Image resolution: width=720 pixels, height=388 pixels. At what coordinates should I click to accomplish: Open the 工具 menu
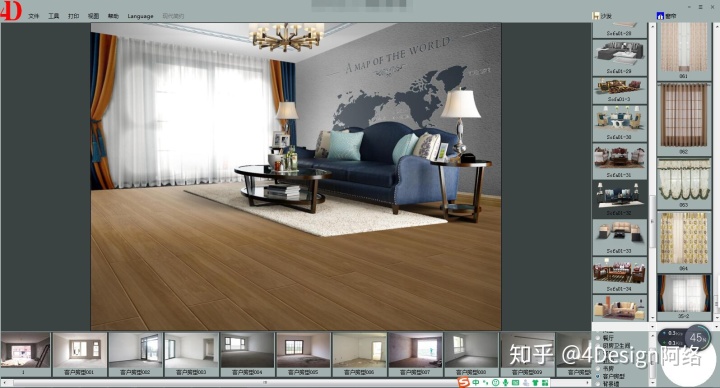pyautogui.click(x=54, y=16)
